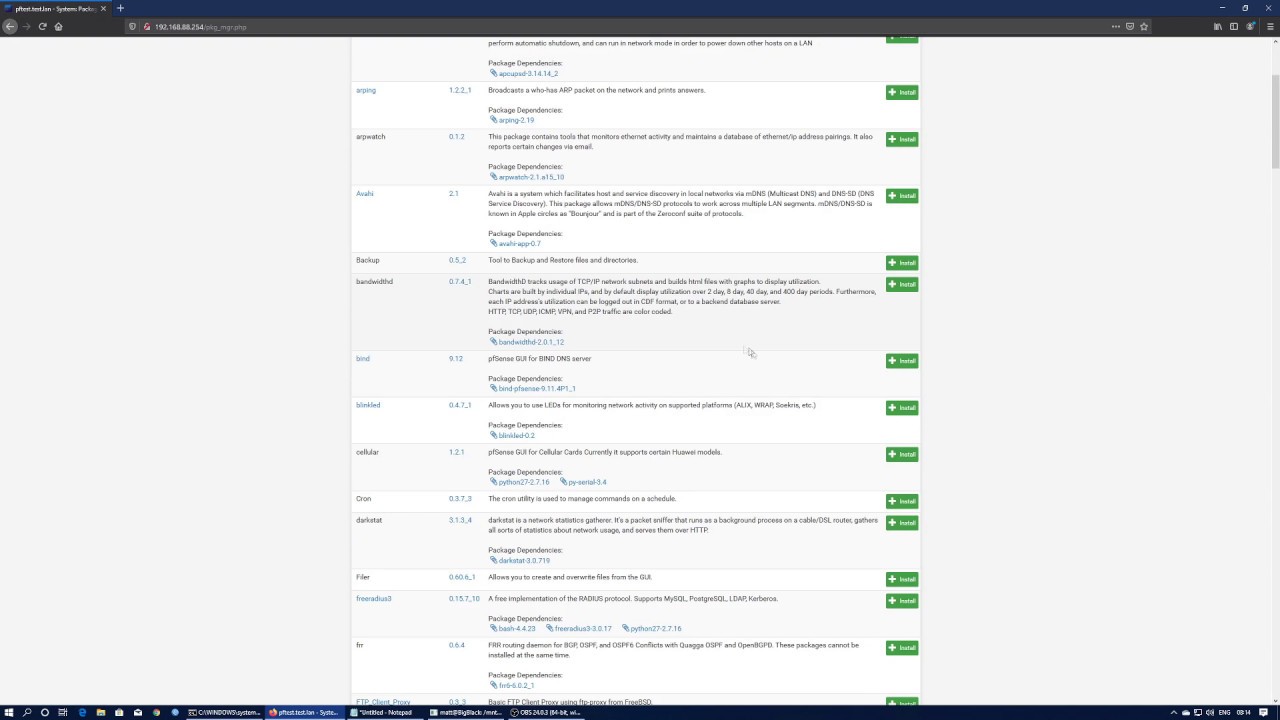Open Avahi version 2.1 link

454,193
